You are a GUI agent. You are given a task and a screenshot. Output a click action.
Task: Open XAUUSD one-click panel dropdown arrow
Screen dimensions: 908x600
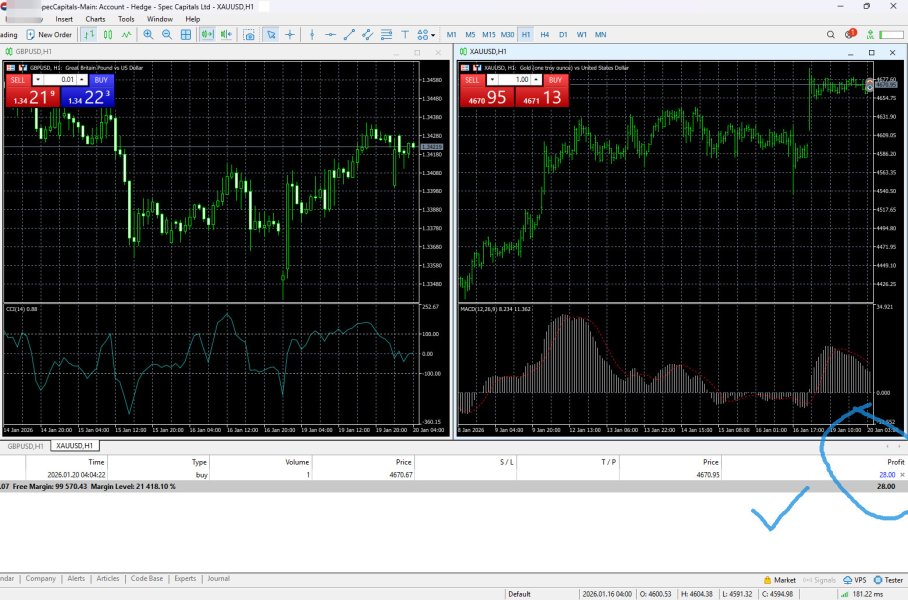493,79
